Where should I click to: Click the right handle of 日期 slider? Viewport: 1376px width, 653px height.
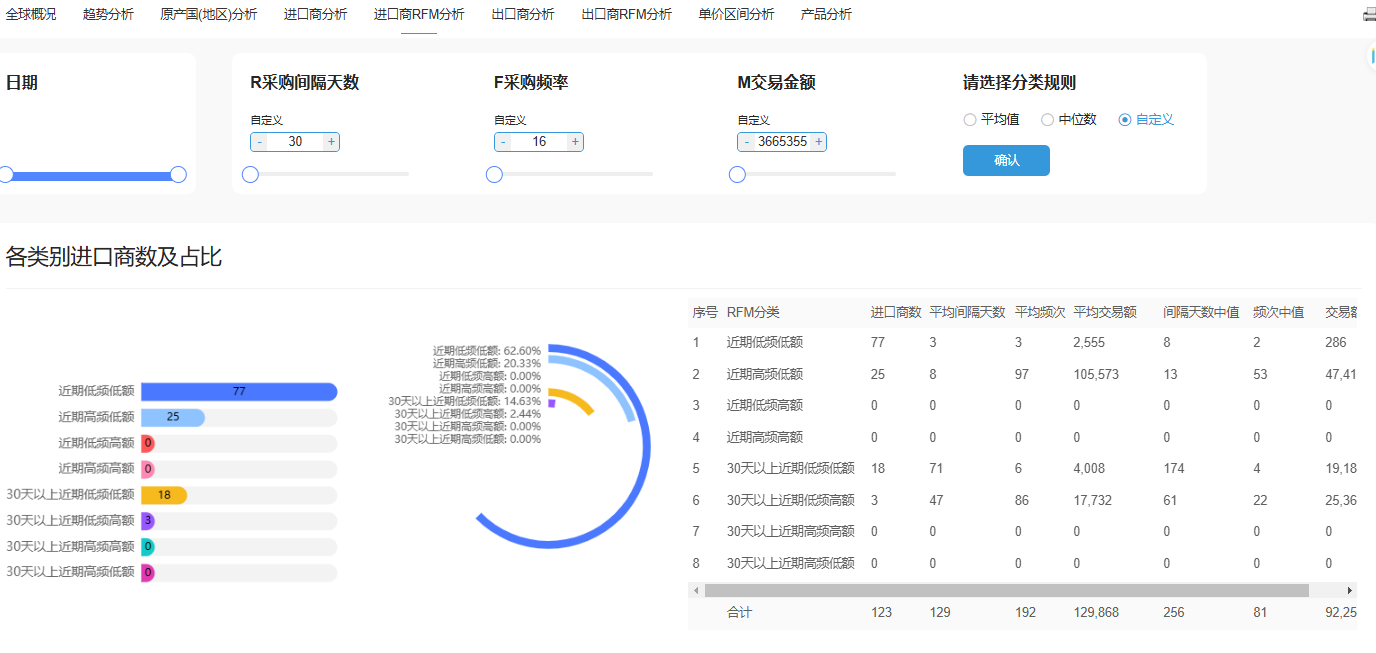178,175
